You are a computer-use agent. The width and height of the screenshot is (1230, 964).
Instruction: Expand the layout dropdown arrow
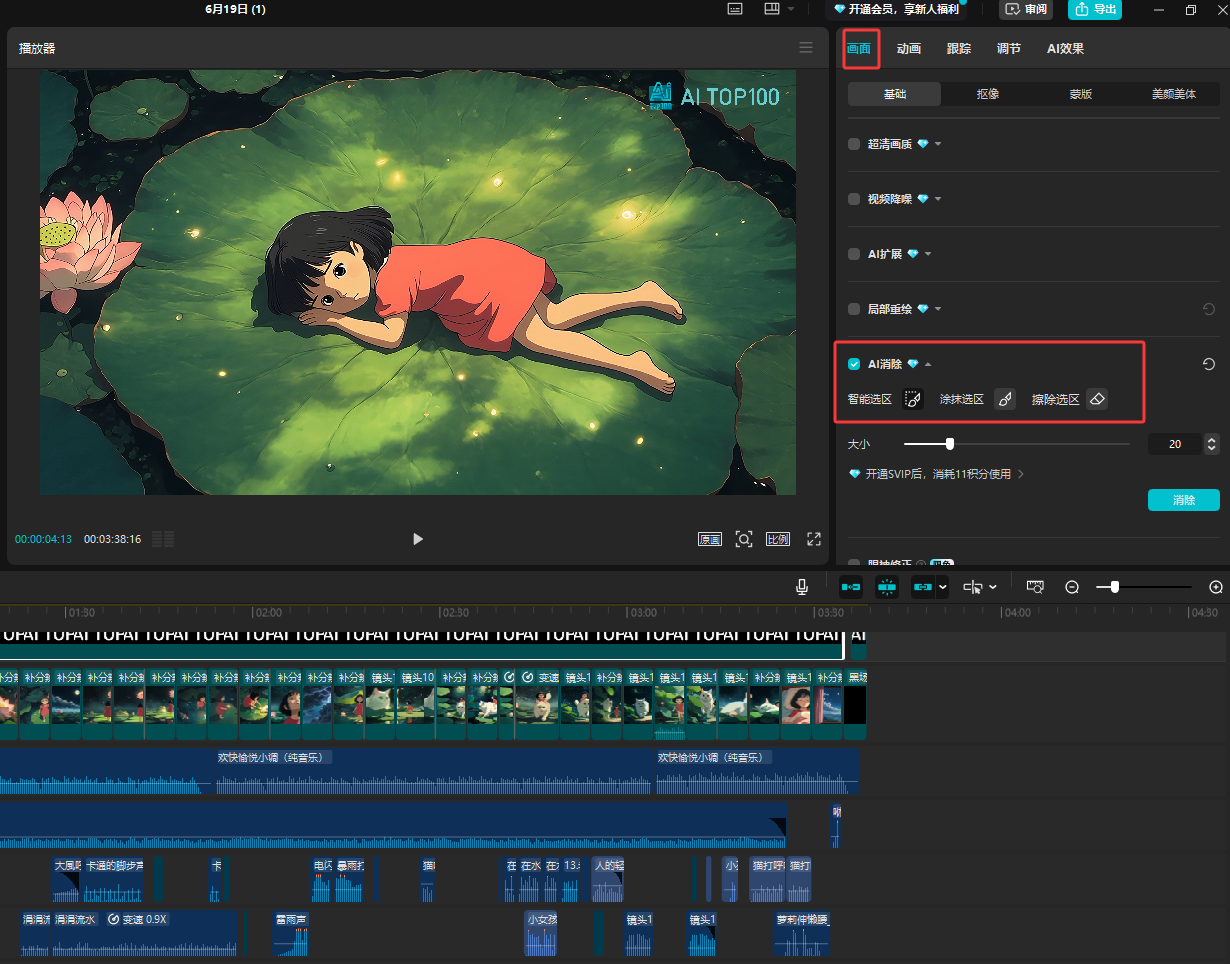click(x=791, y=9)
